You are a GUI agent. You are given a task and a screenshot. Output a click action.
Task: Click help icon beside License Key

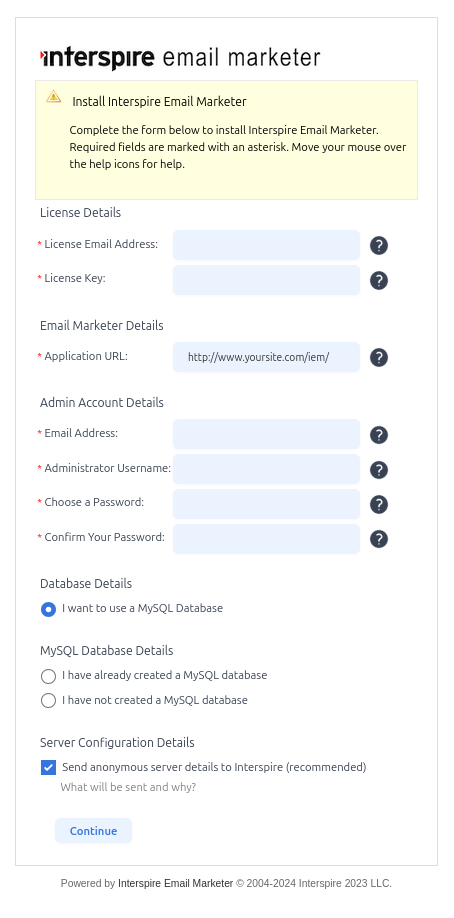(x=379, y=280)
